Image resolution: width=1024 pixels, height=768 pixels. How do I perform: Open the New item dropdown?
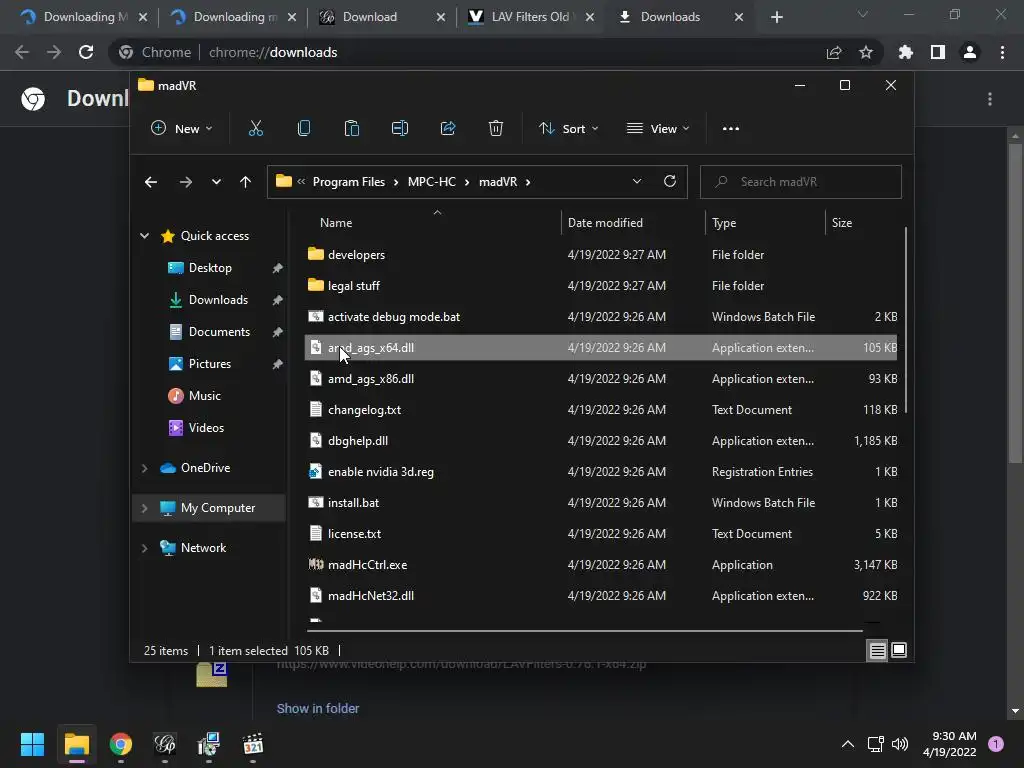point(182,129)
